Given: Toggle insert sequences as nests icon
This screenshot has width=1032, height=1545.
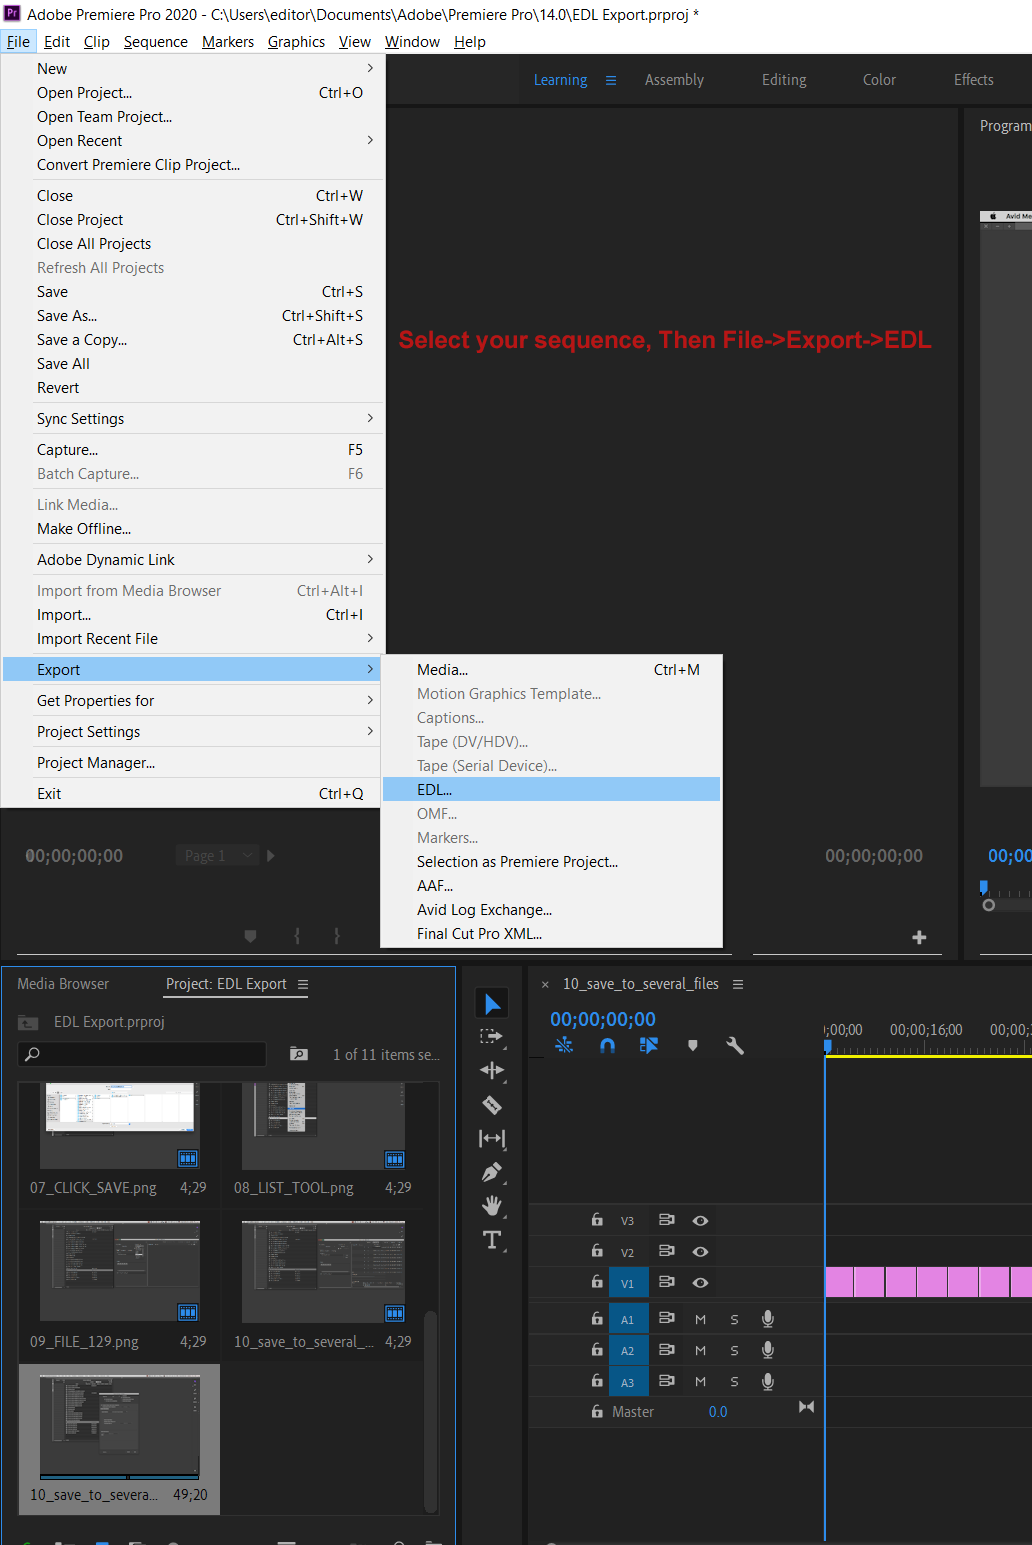Looking at the screenshot, I should point(564,1045).
